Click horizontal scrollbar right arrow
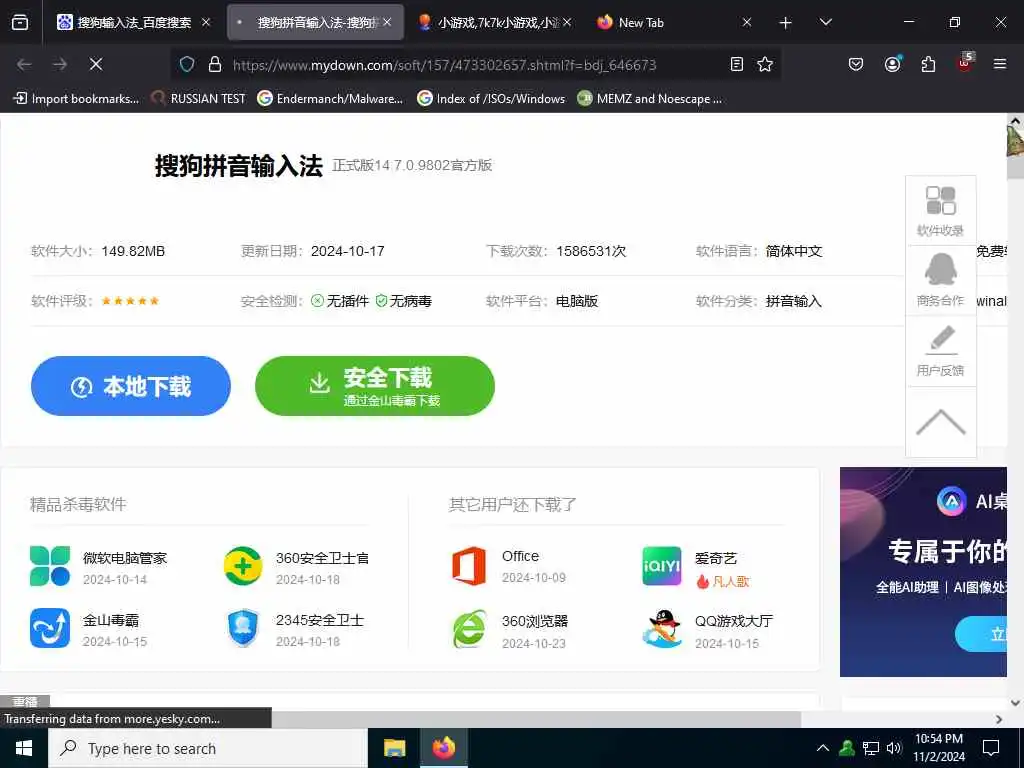 tap(999, 719)
